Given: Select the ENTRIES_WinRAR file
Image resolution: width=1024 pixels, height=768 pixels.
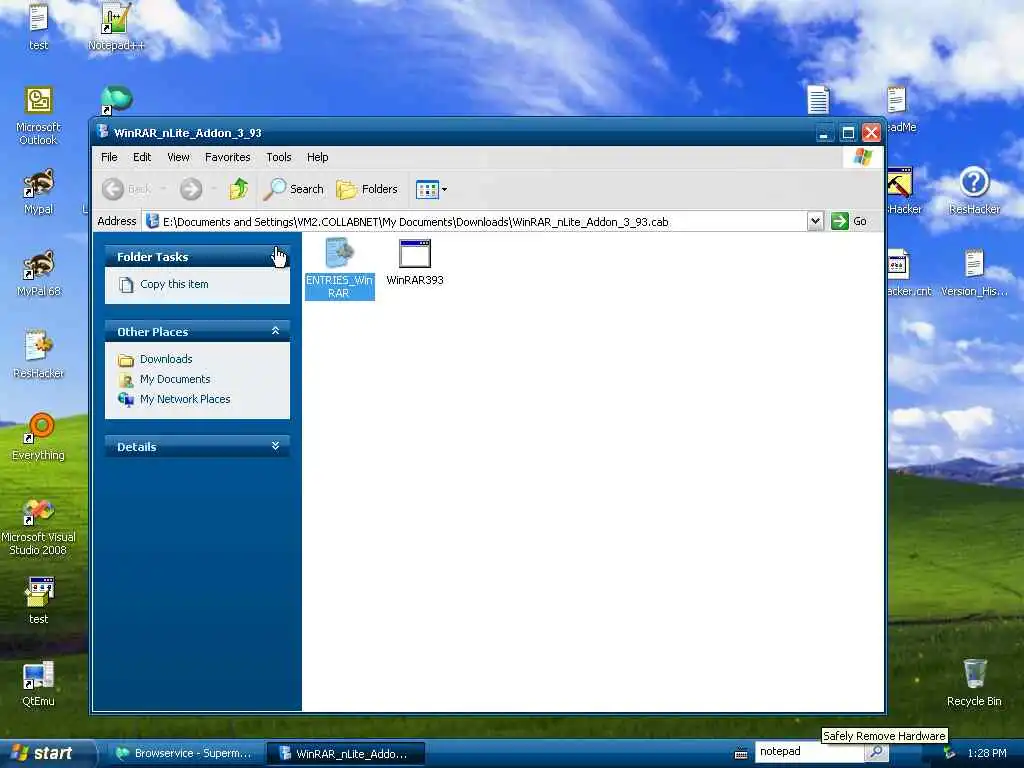Looking at the screenshot, I should point(340,268).
